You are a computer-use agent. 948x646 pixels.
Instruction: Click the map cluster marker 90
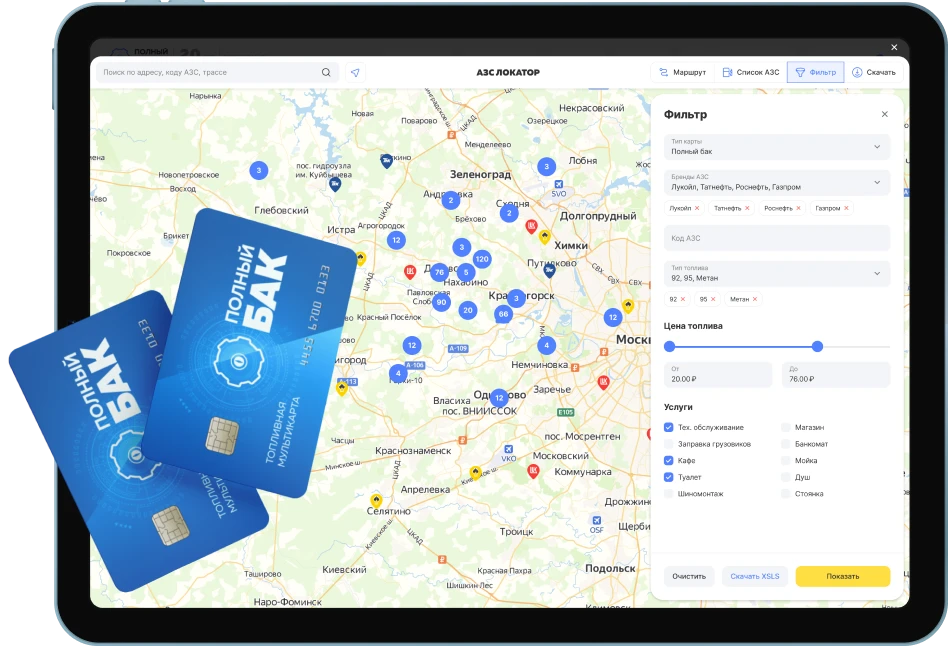[441, 302]
